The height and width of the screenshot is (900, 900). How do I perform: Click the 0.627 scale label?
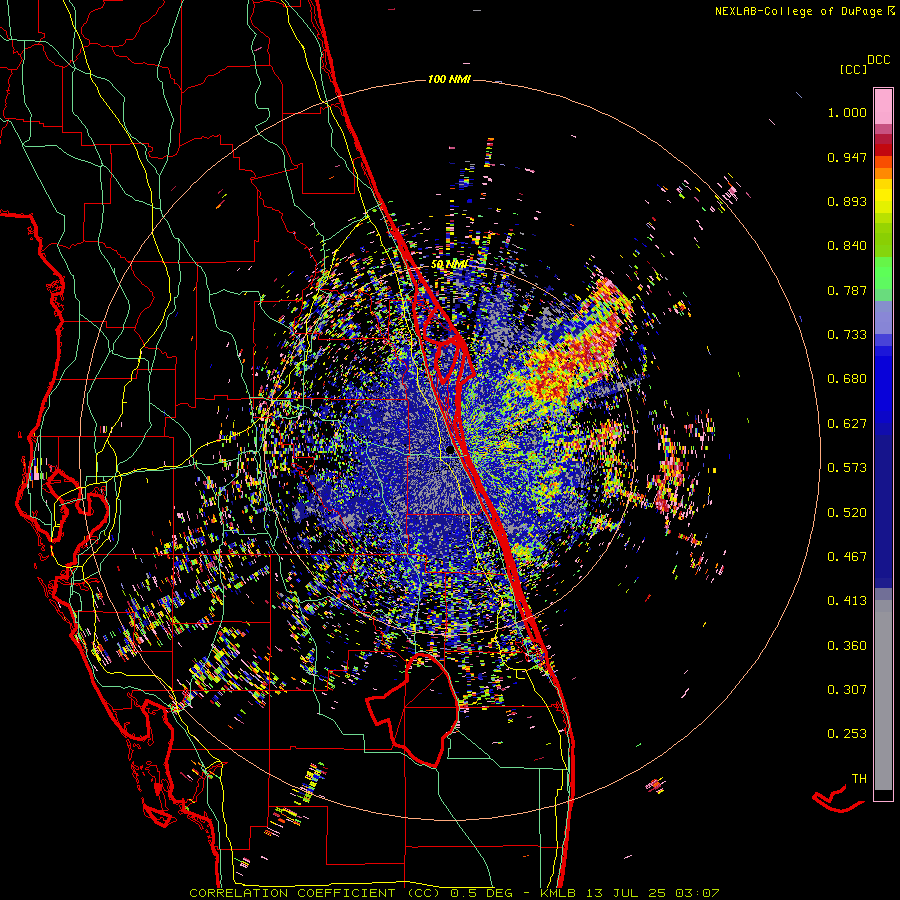pyautogui.click(x=847, y=424)
